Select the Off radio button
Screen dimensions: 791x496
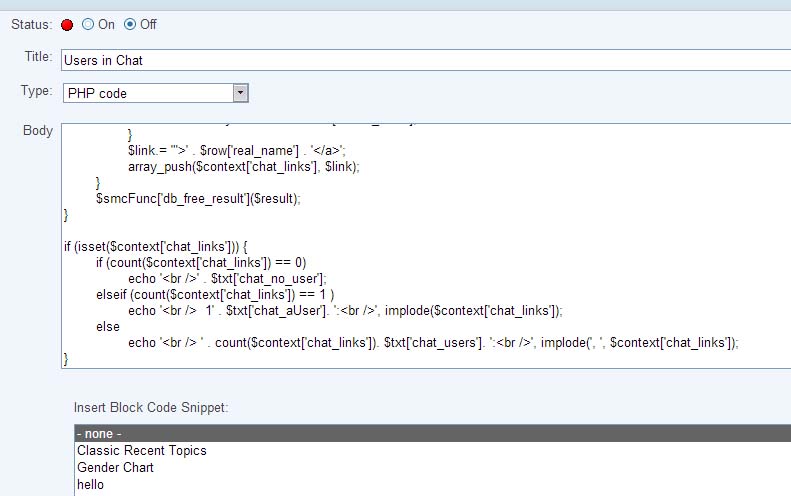pos(130,25)
